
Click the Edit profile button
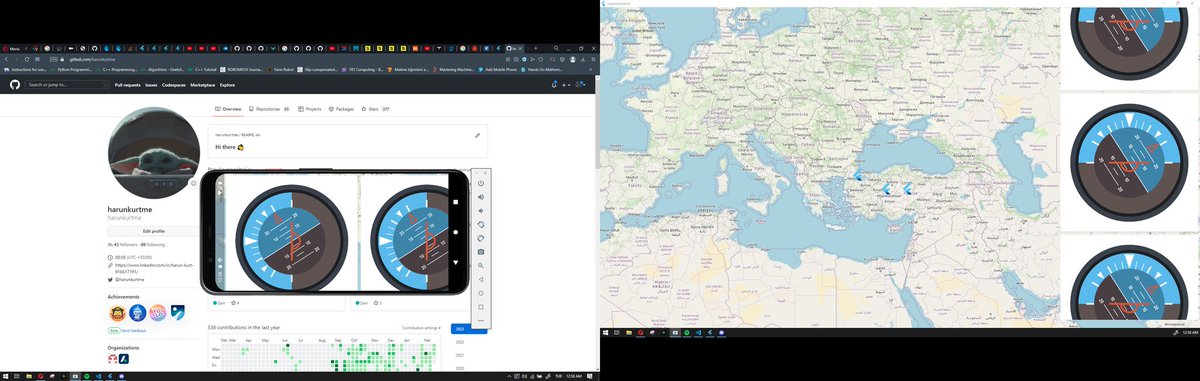[153, 230]
